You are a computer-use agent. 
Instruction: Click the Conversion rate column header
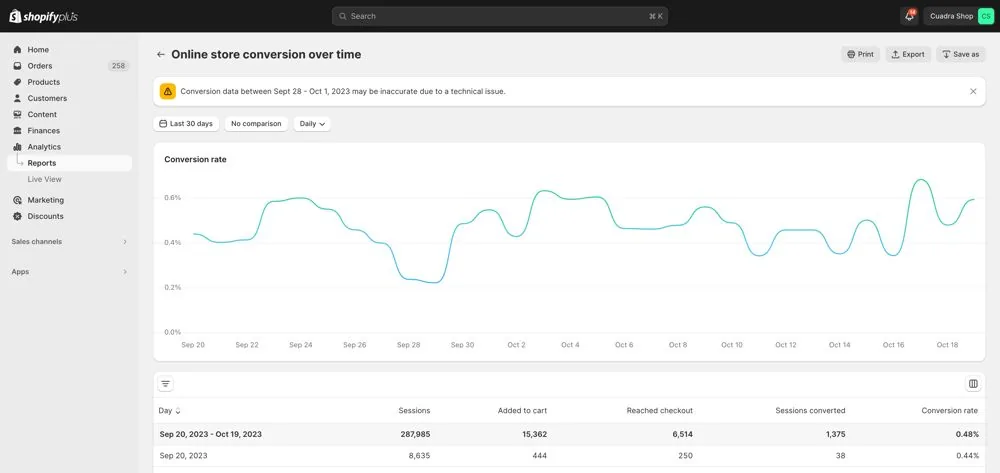pos(950,411)
